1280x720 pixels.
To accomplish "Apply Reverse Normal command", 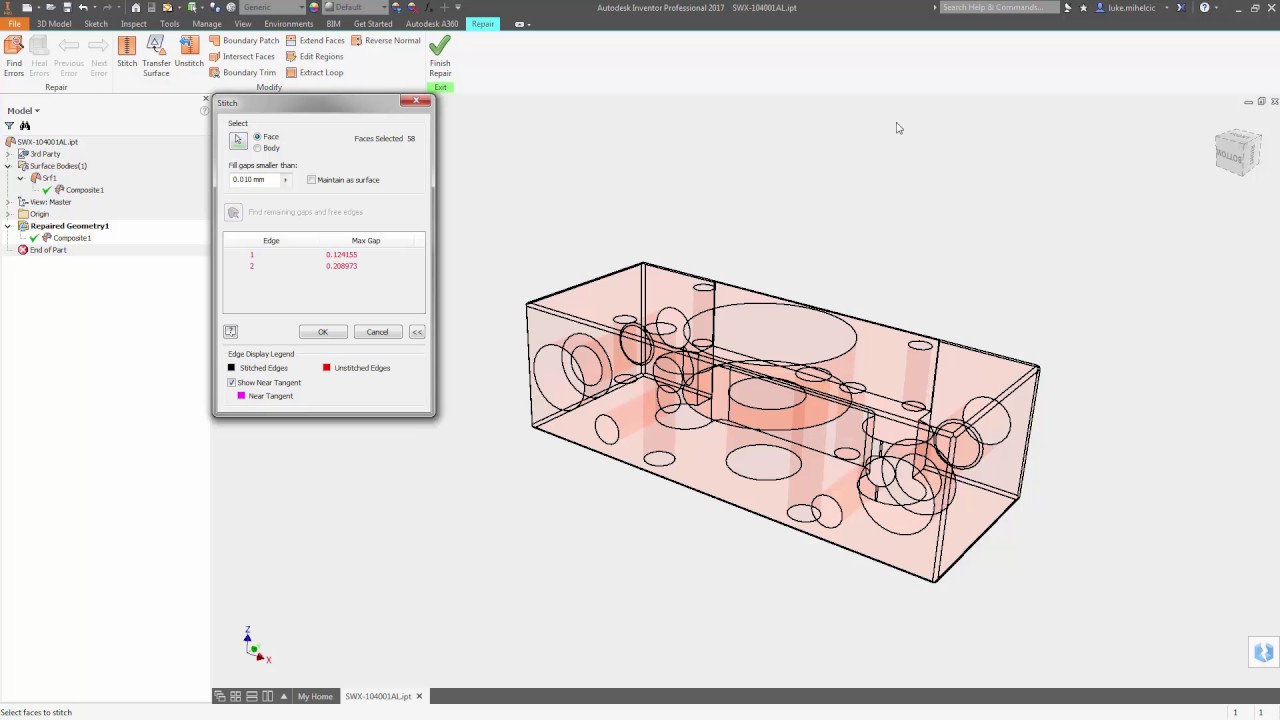I will [386, 40].
